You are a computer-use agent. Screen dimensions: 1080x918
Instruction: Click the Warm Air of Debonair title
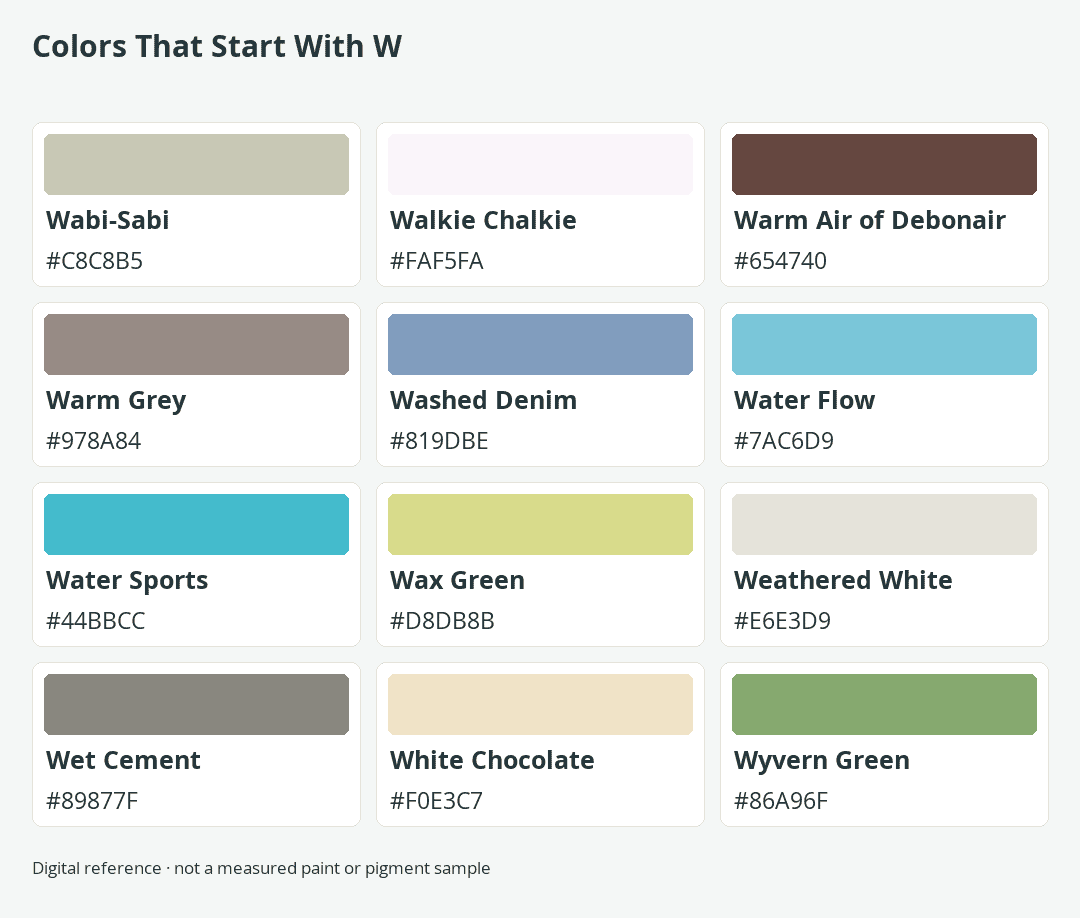[870, 220]
